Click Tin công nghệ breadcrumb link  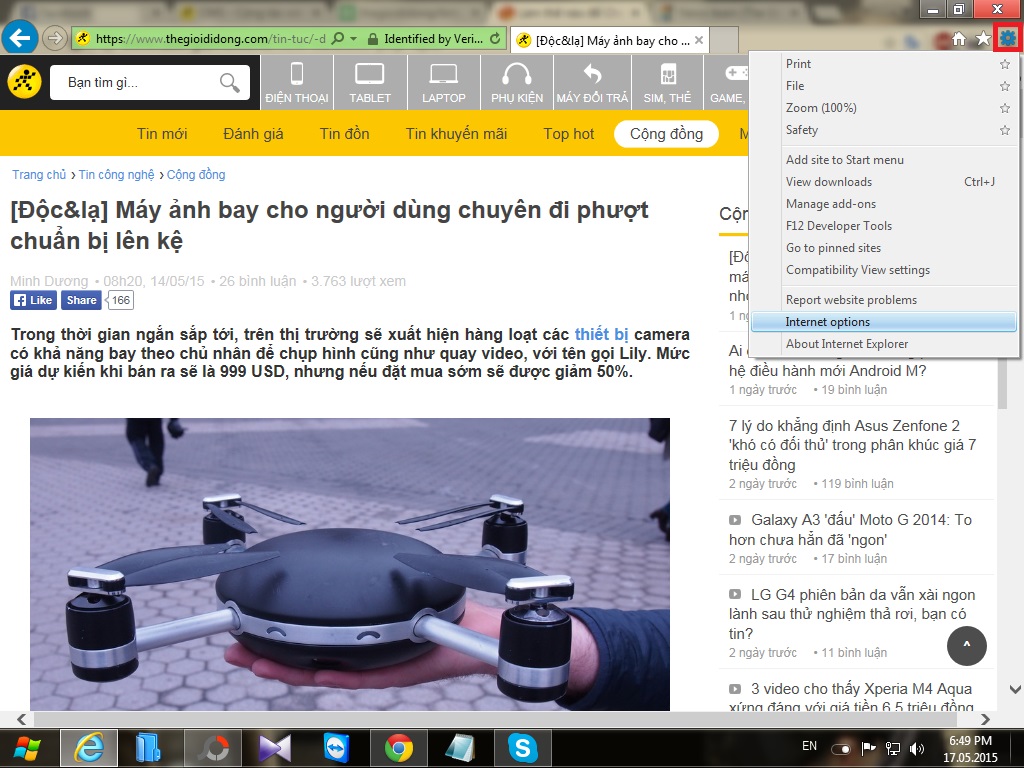pos(116,174)
